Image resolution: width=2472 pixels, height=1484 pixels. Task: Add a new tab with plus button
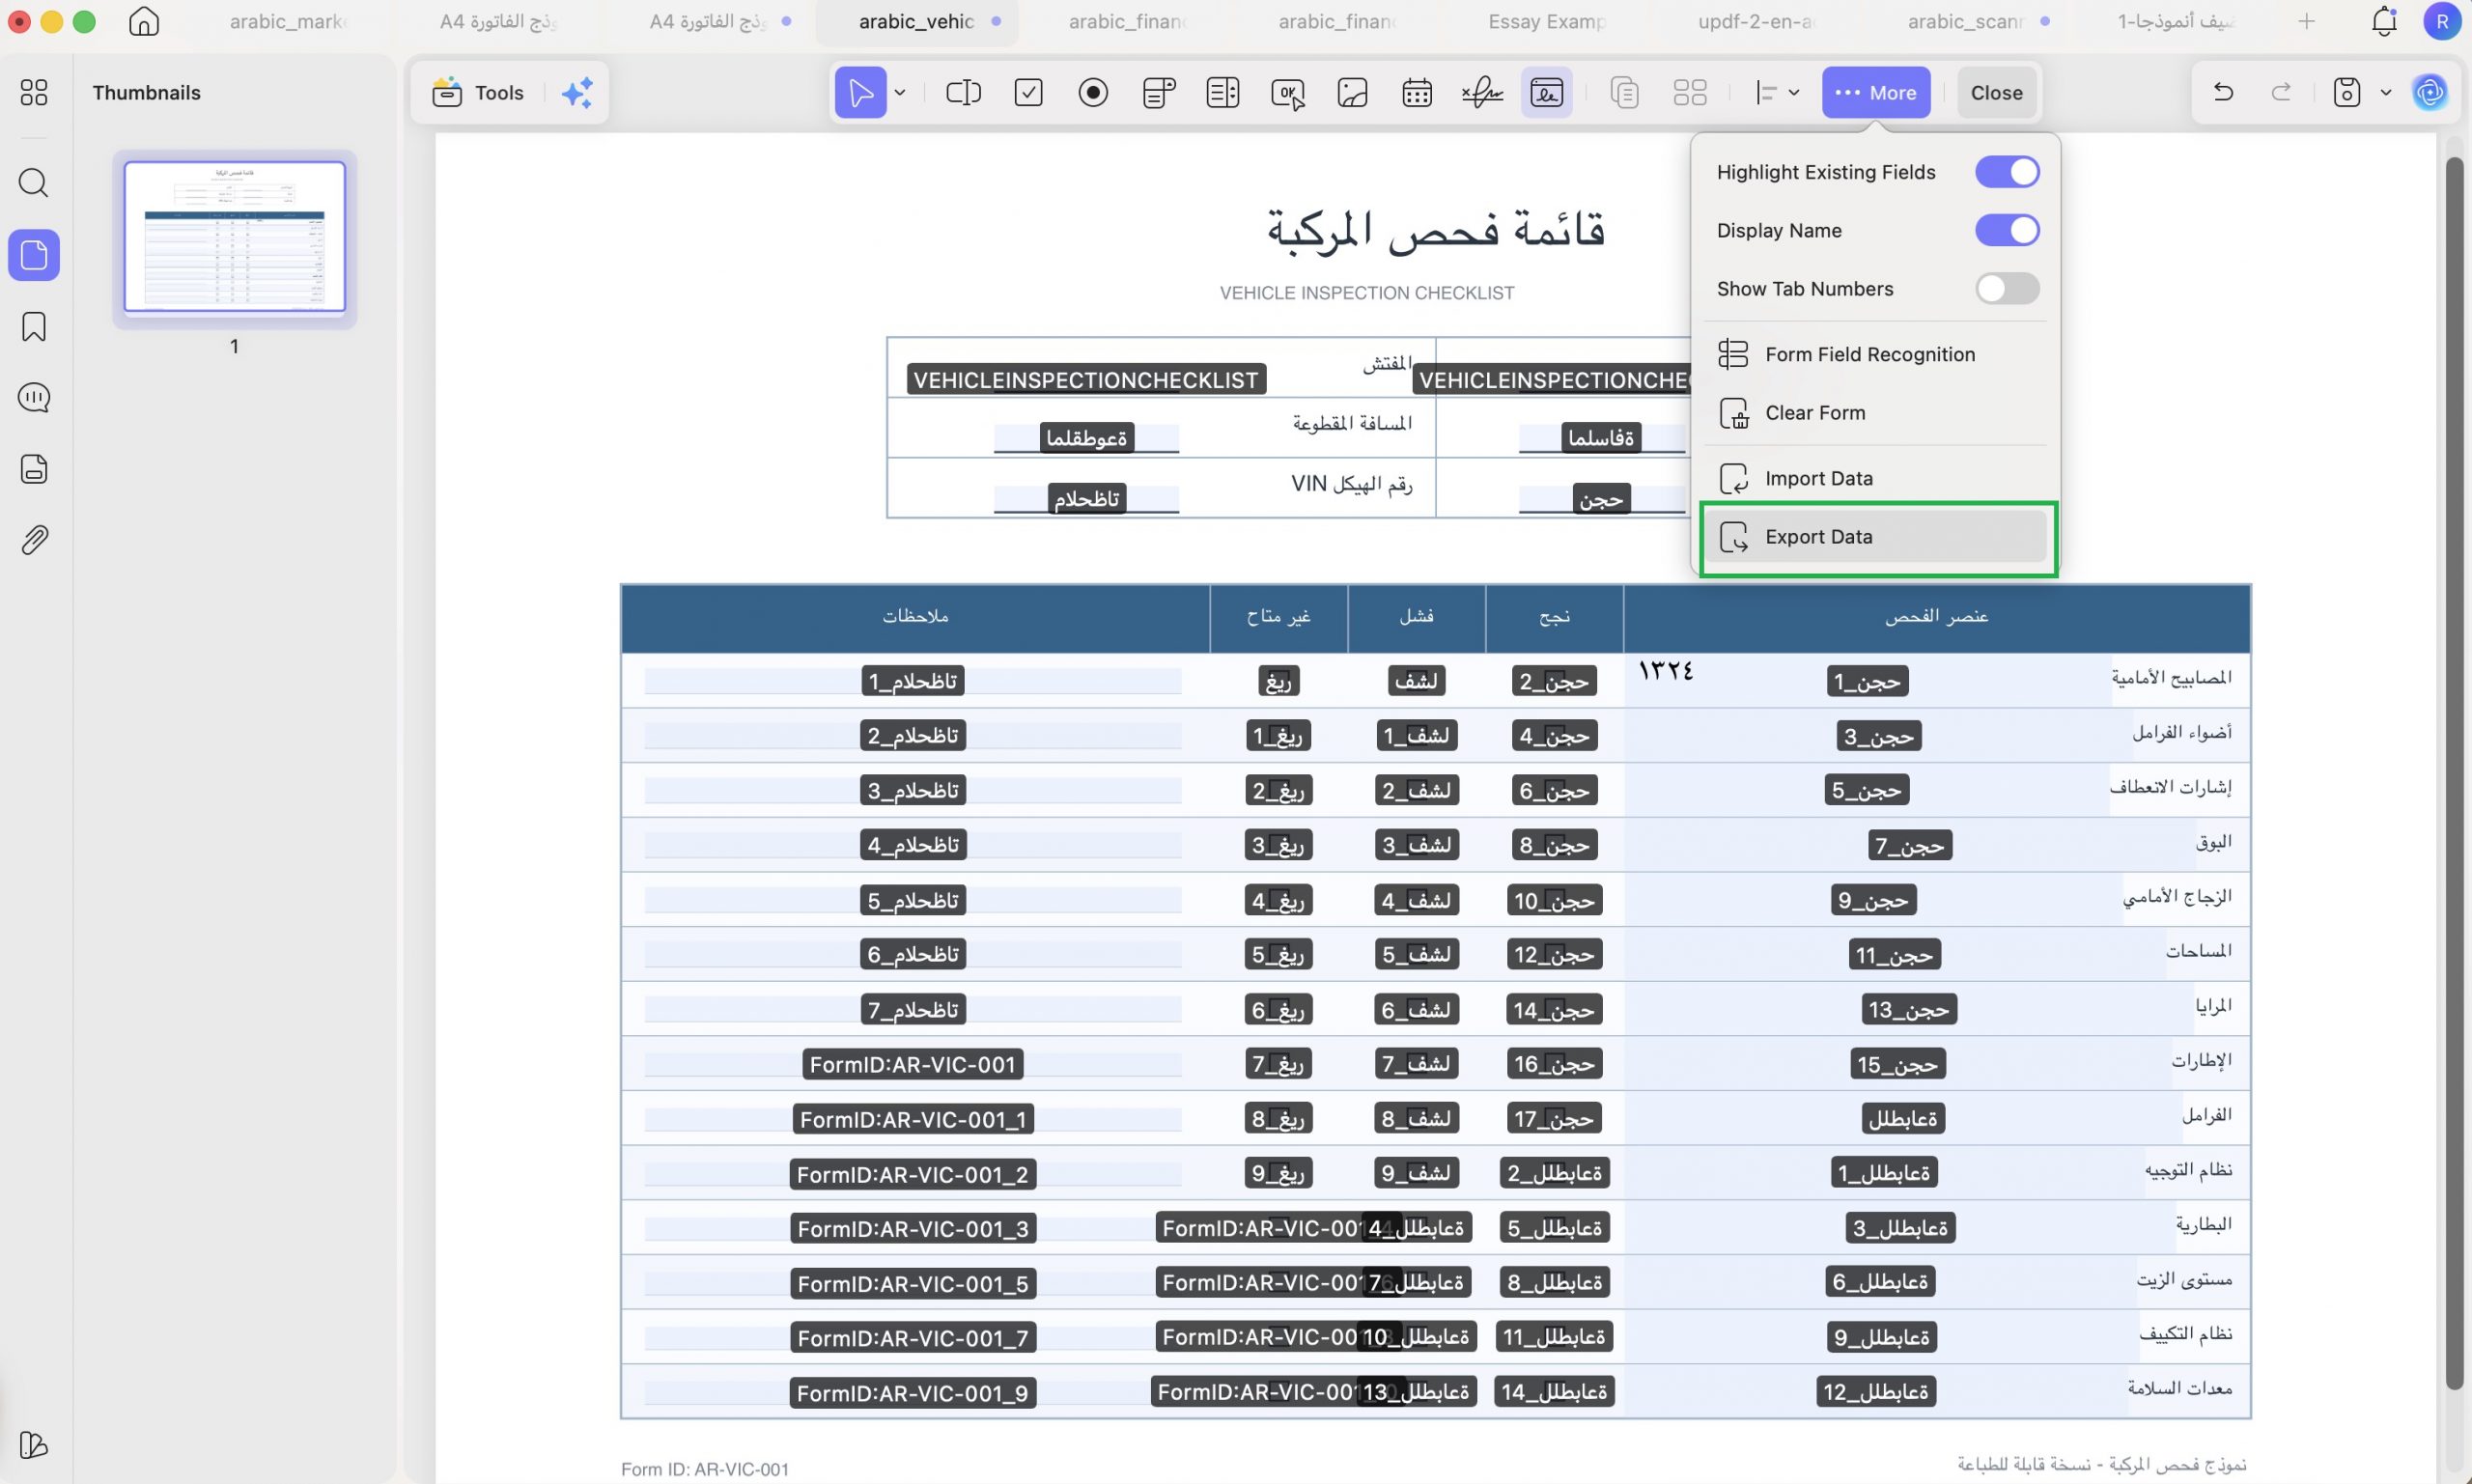2306,21
